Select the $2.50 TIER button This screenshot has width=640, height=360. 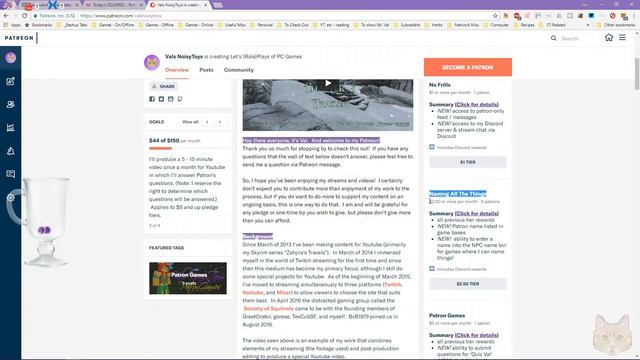468,284
